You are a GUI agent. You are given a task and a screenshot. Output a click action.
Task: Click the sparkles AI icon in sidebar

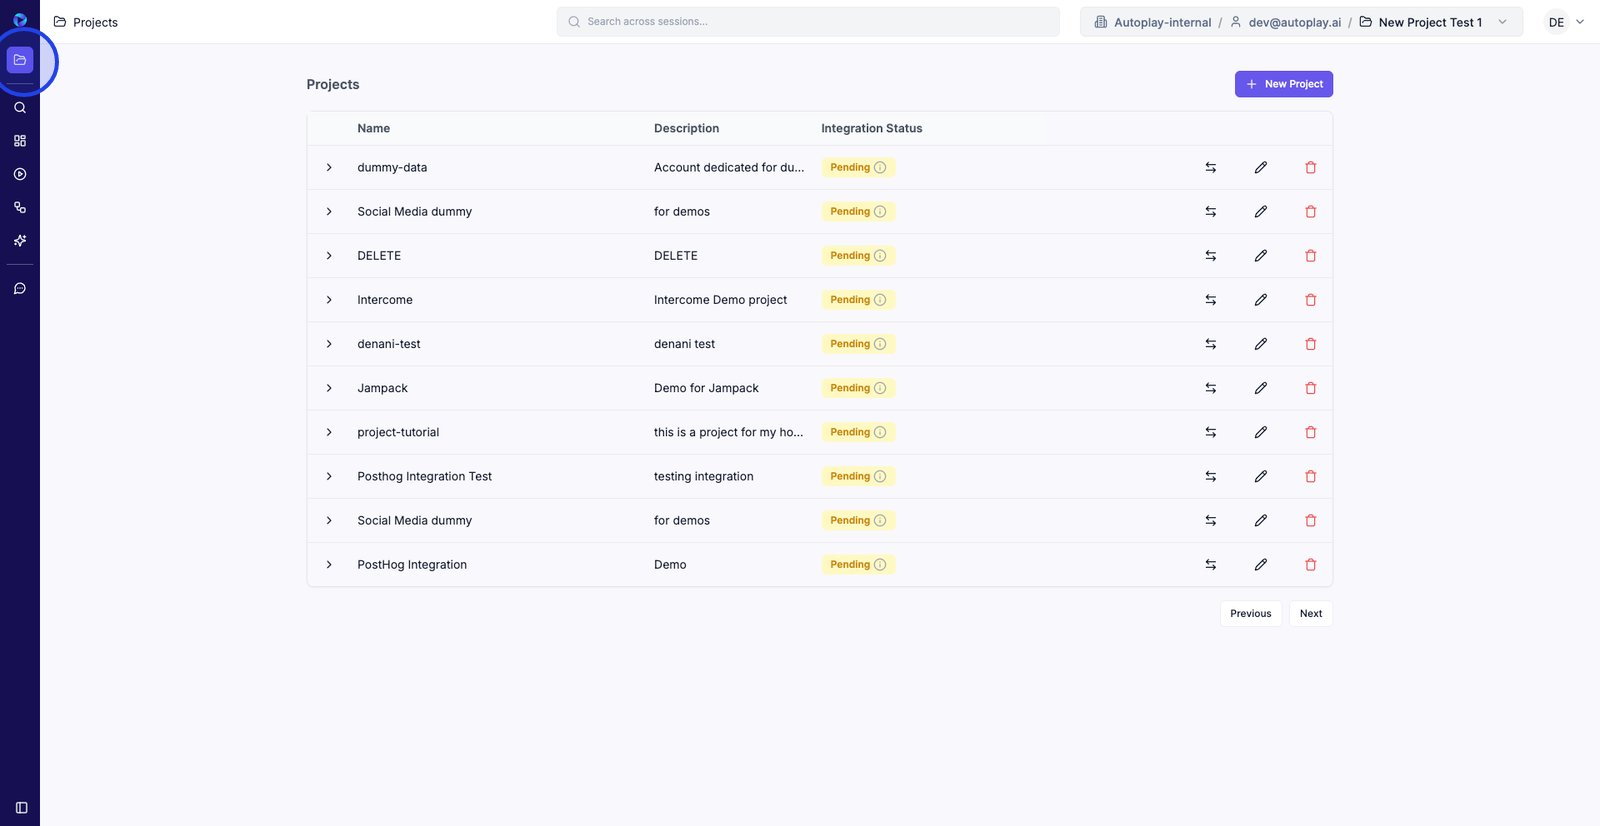pyautogui.click(x=20, y=241)
